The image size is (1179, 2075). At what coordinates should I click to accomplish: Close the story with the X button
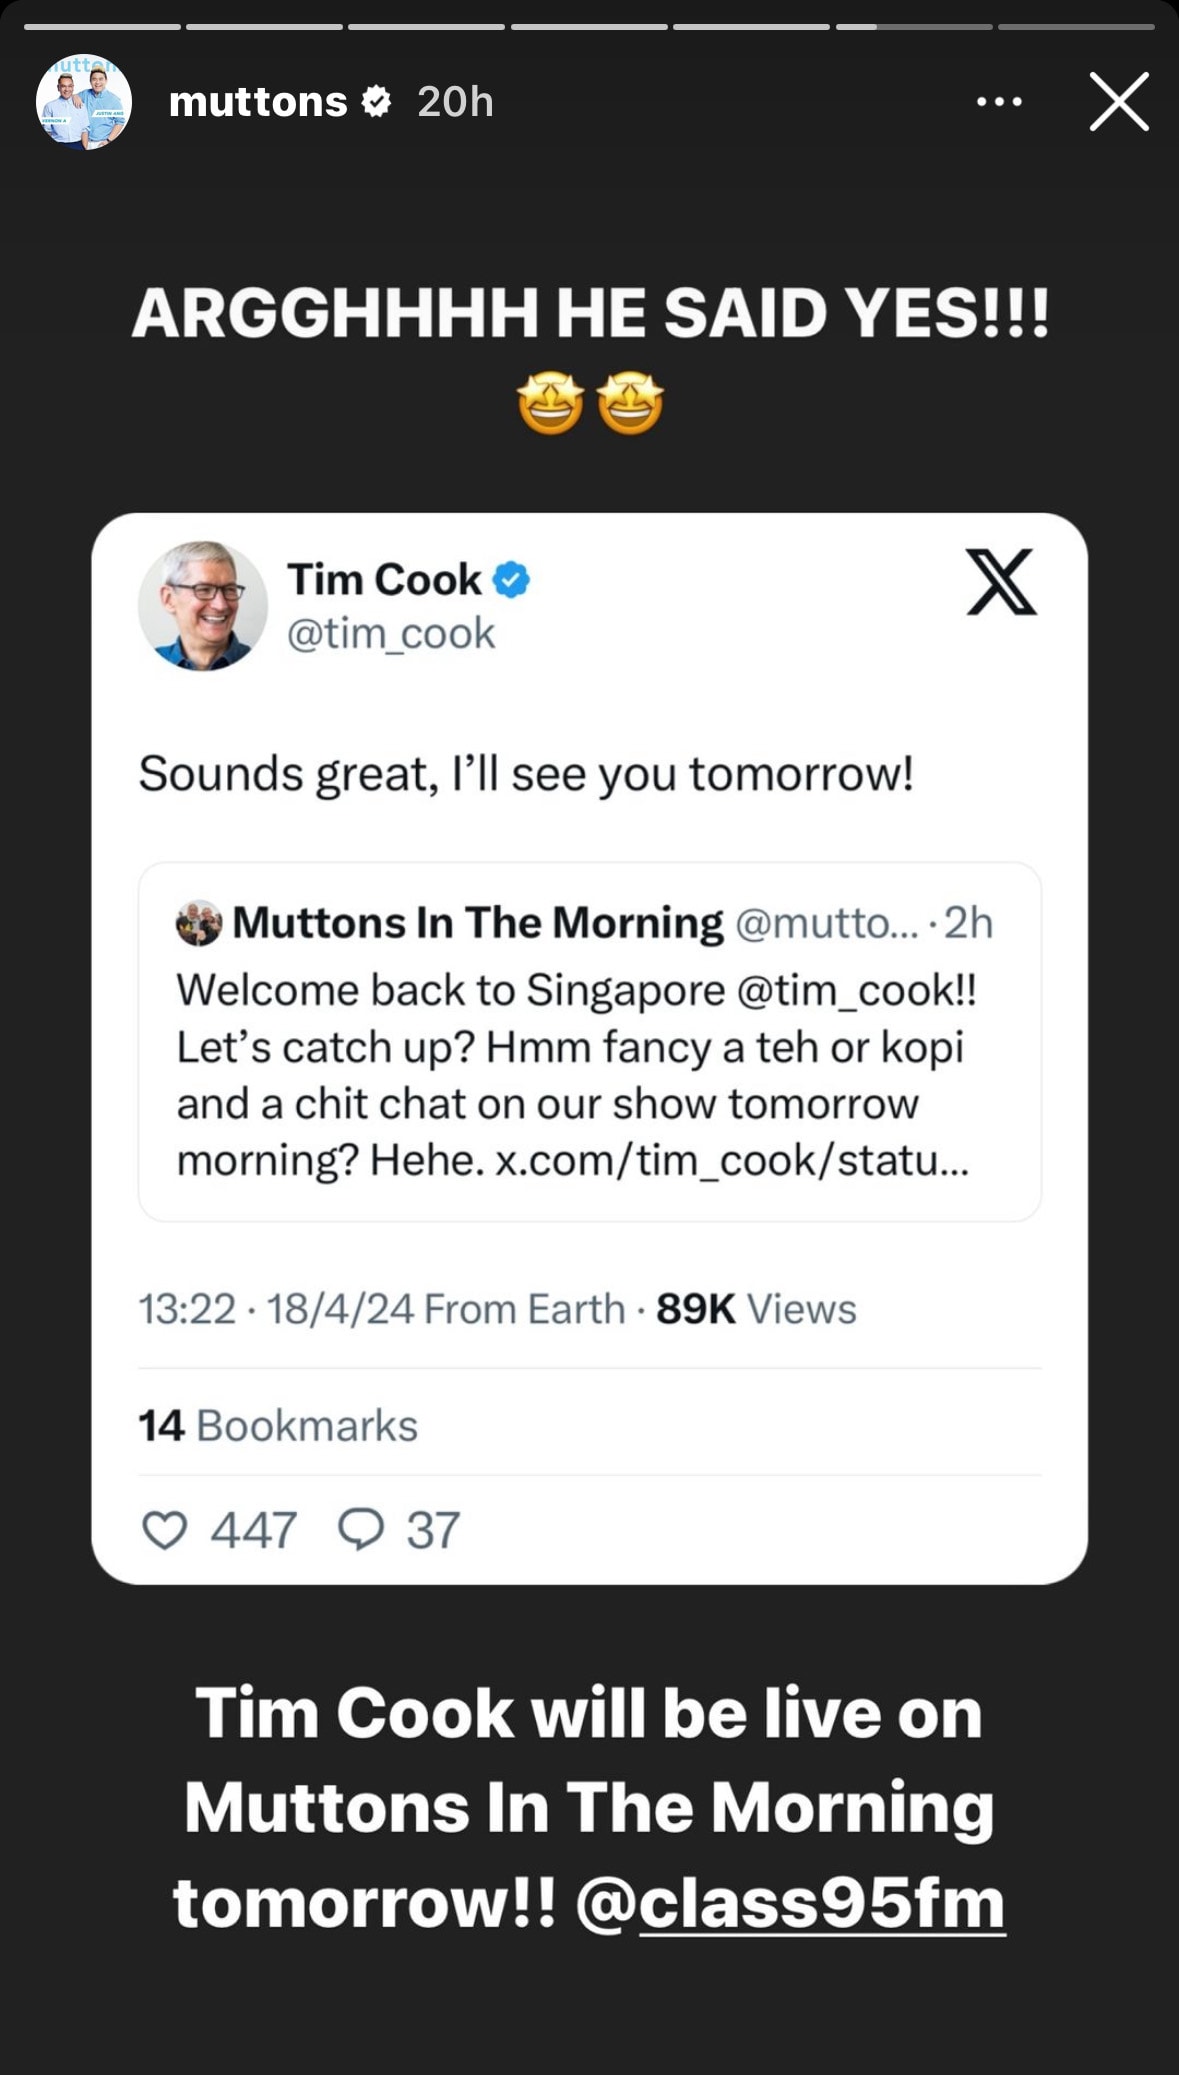1118,102
